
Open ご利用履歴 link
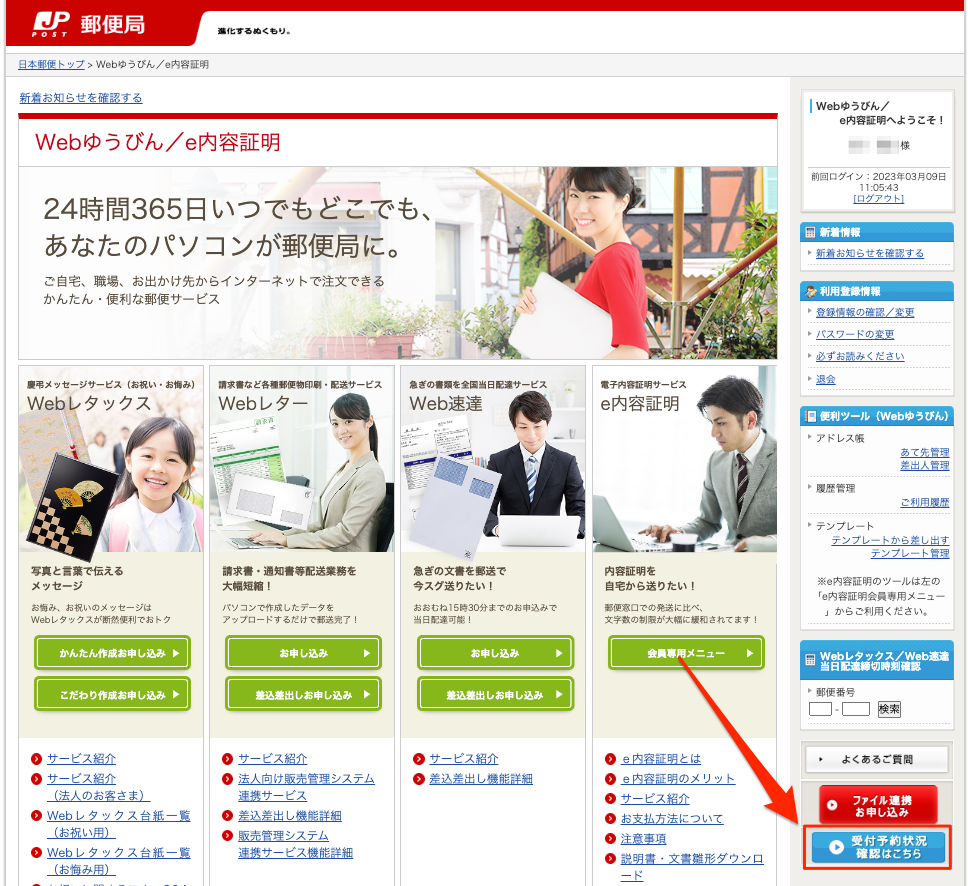pos(924,503)
